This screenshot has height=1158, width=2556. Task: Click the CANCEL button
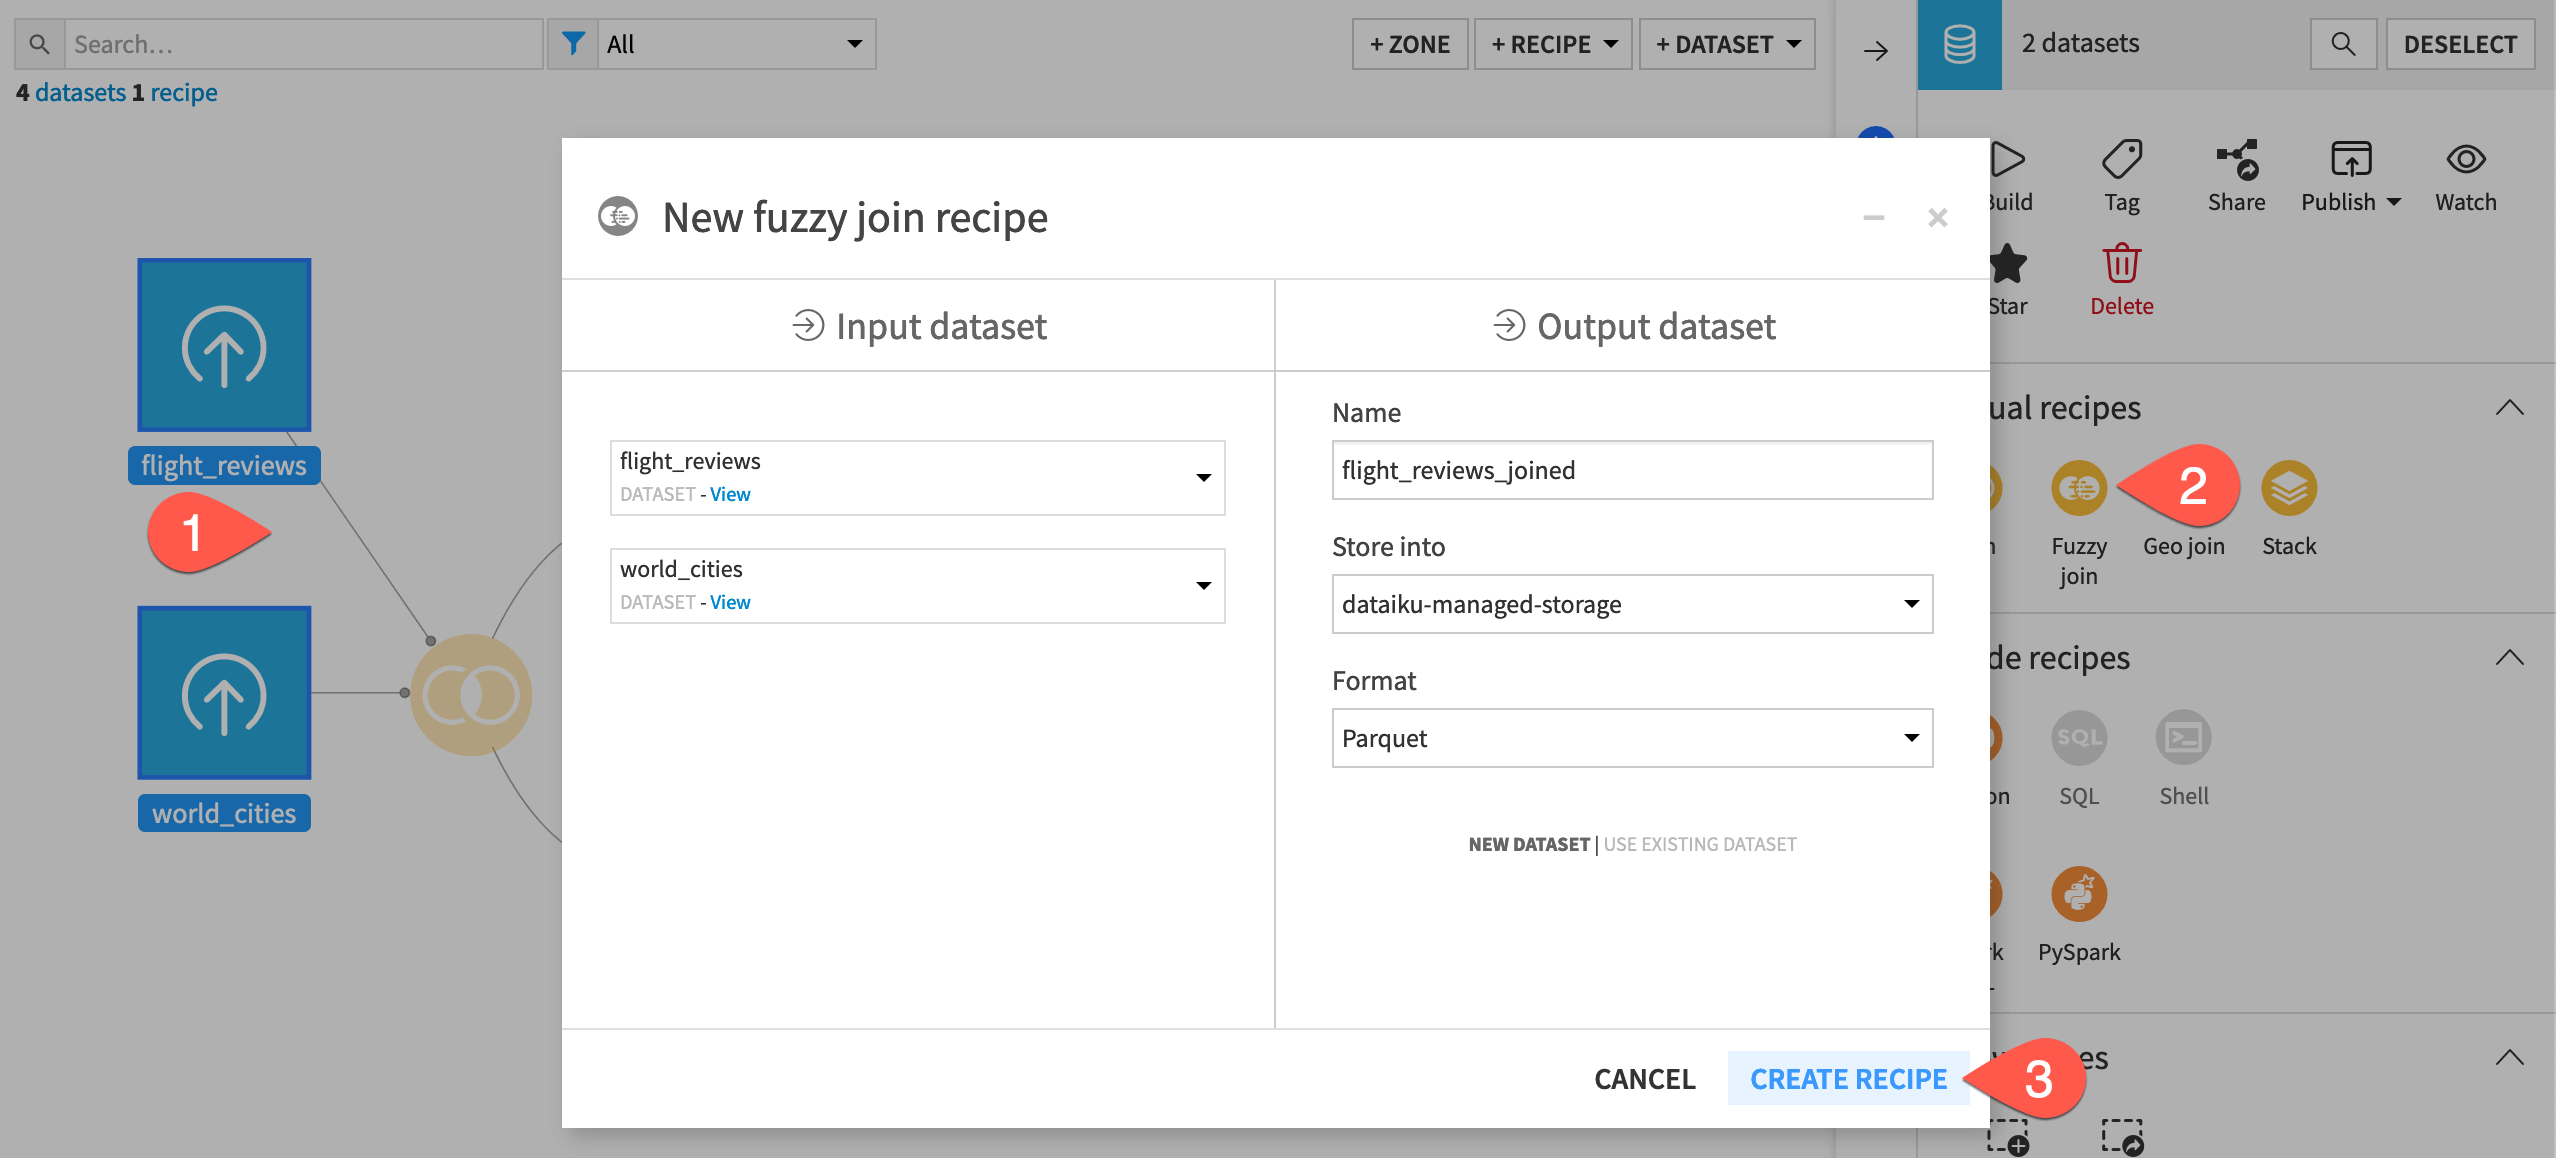(1644, 1079)
